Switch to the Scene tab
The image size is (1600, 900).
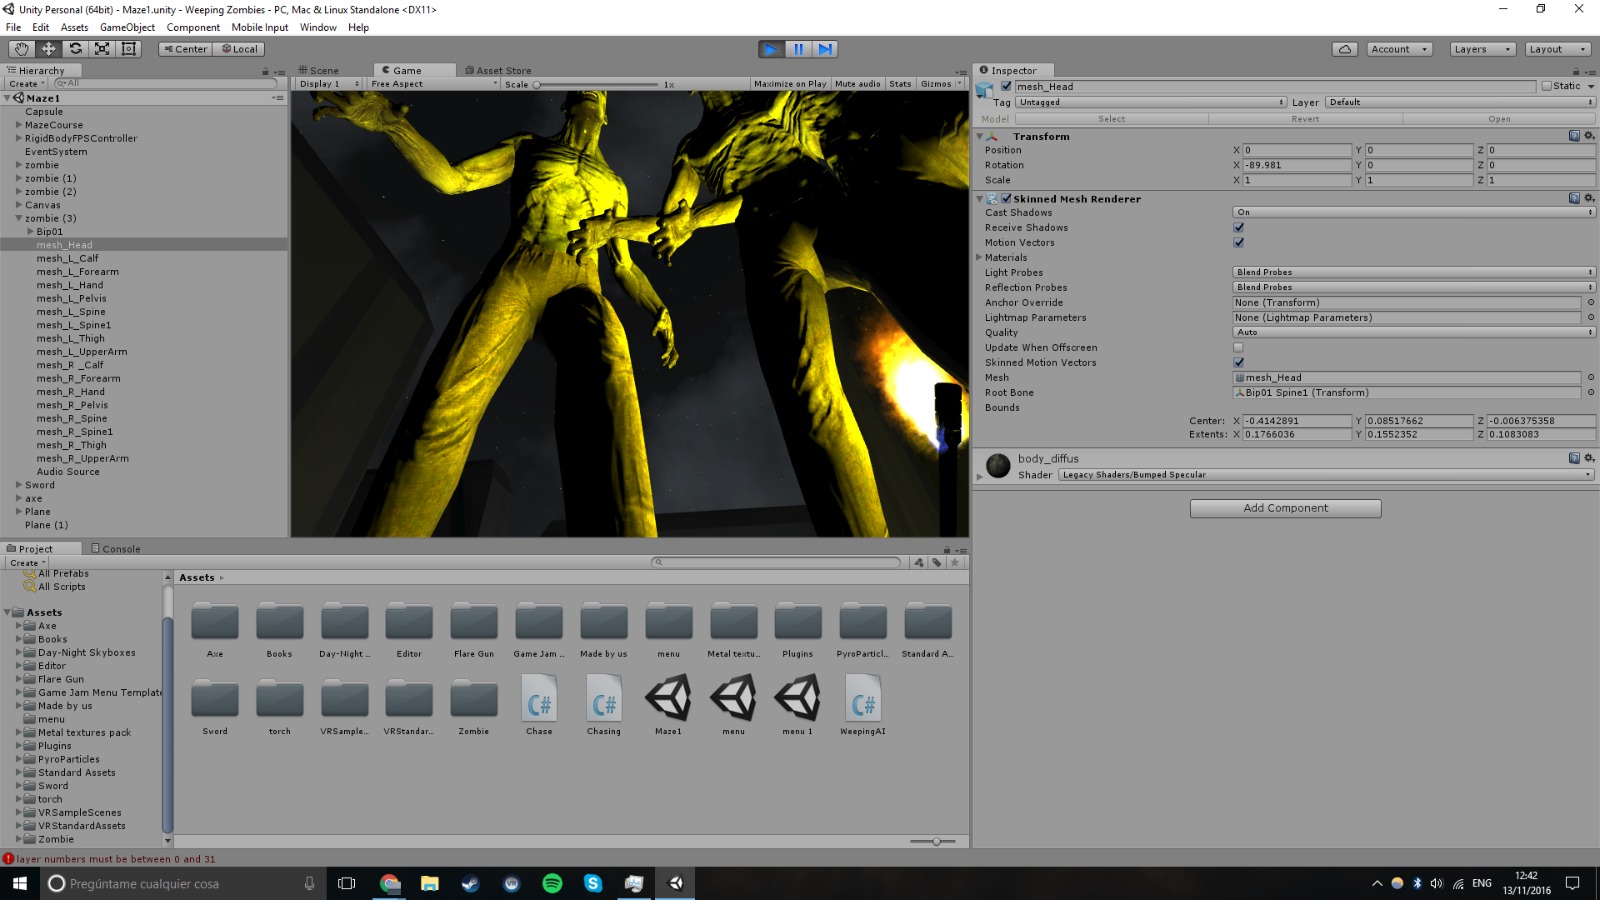click(320, 70)
